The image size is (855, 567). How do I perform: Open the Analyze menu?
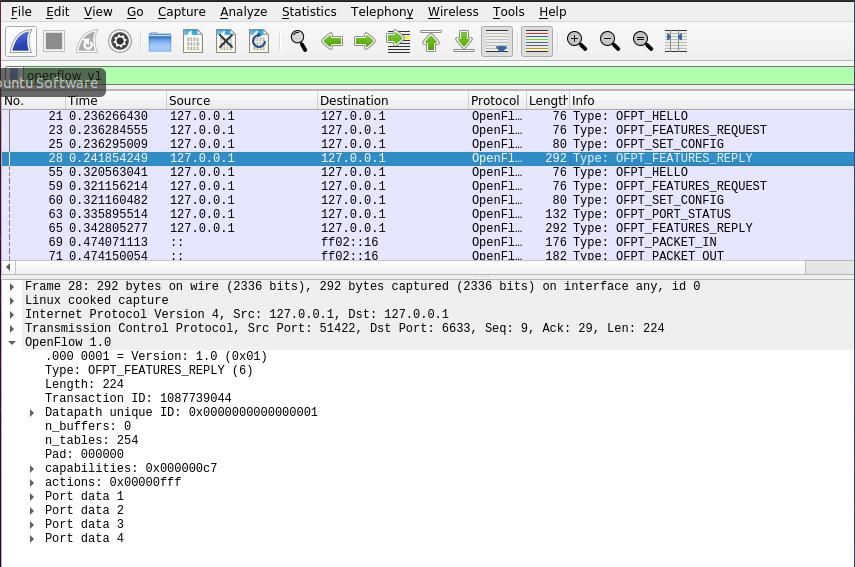[243, 11]
